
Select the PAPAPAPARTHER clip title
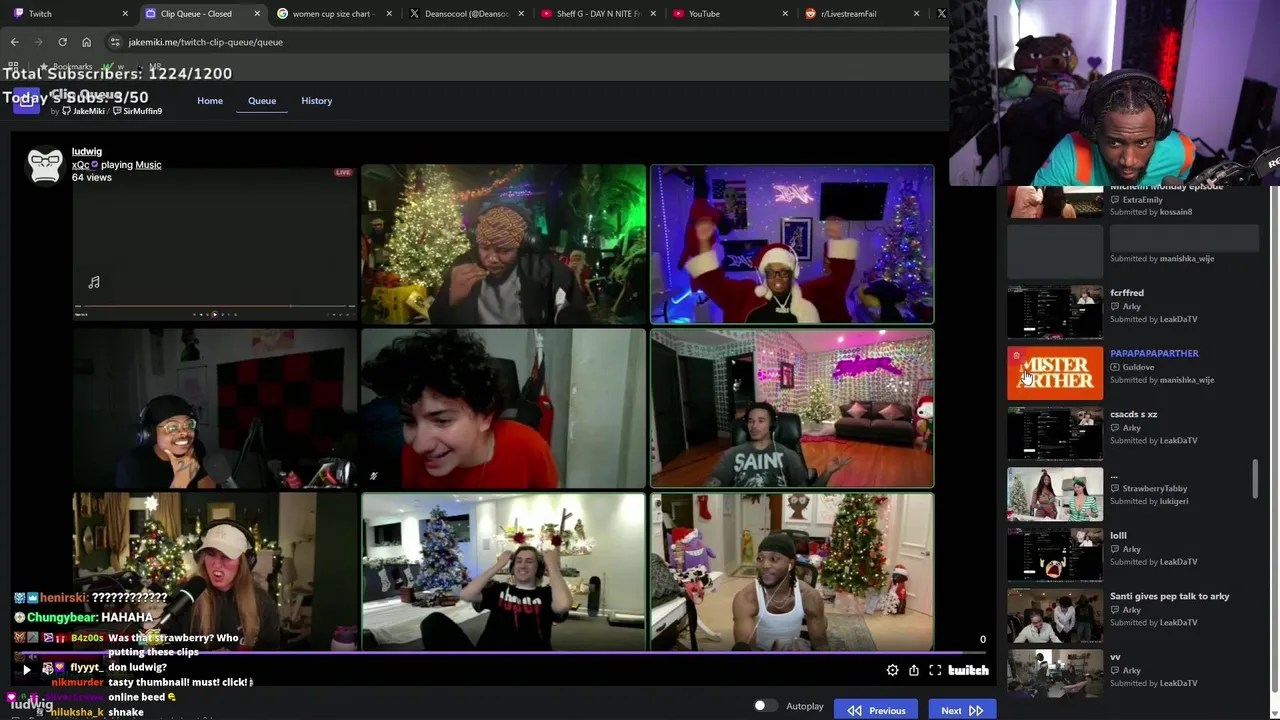1154,353
